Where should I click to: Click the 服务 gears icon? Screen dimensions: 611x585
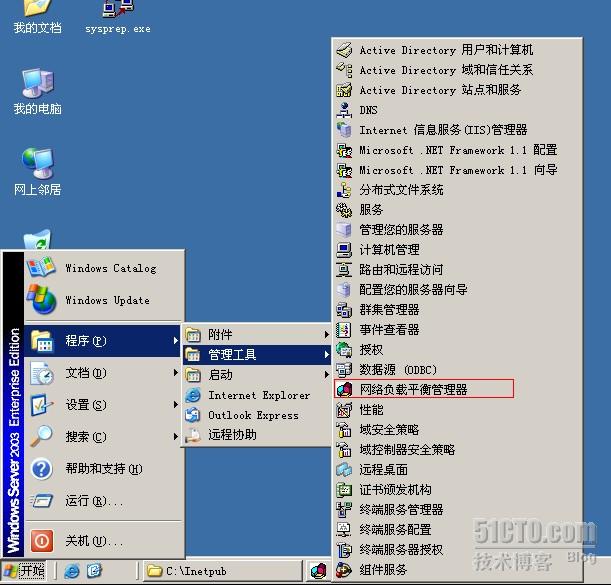344,210
